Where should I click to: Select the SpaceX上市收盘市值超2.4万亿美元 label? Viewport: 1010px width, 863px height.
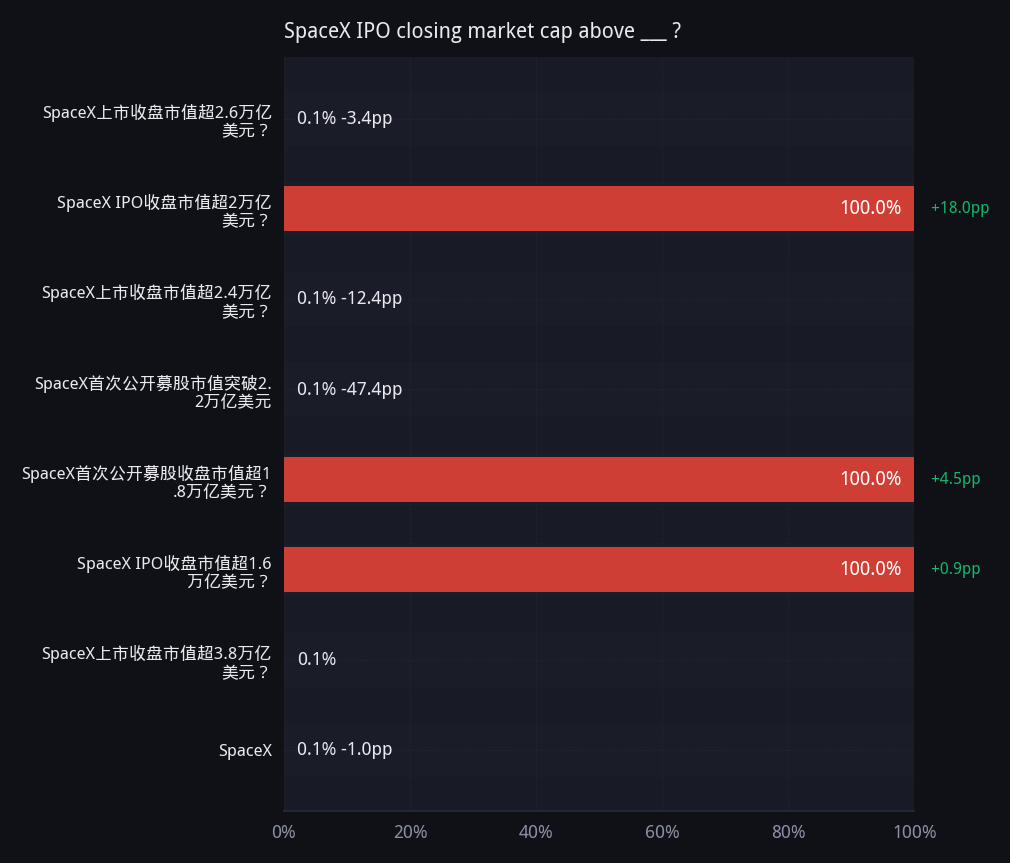click(x=157, y=301)
